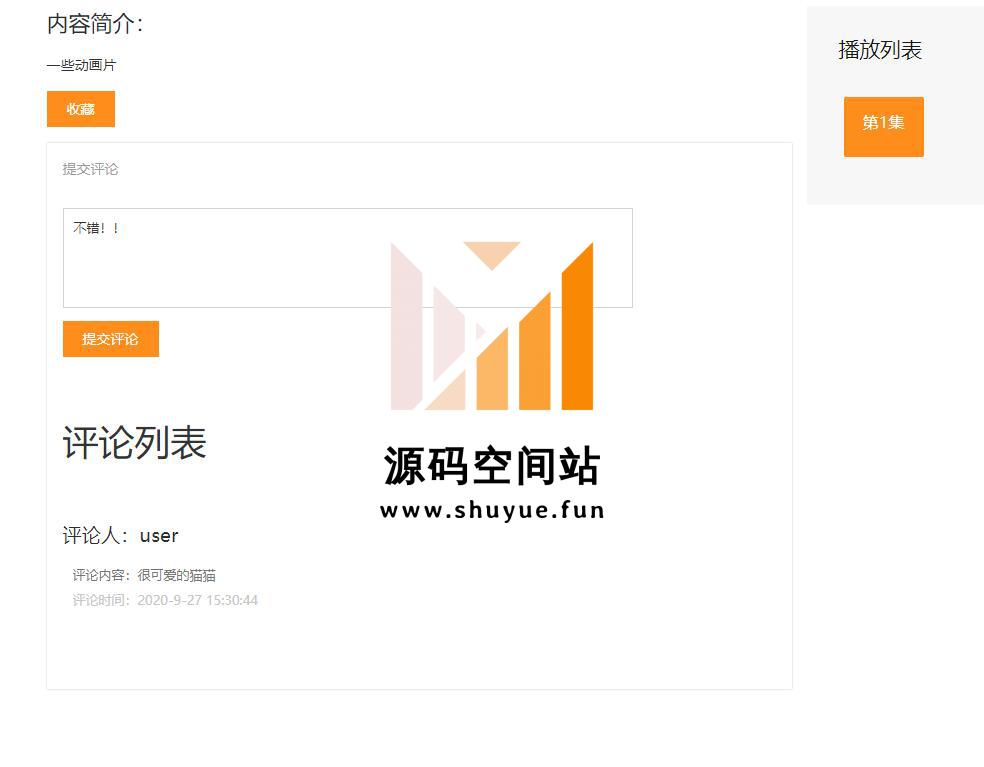Click the 评论列表 heading

click(x=134, y=442)
